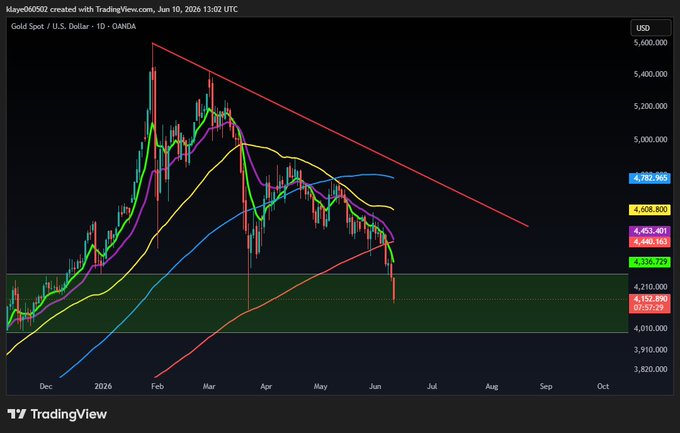
Task: Click the 4,210.000 axis value
Action: tap(650, 287)
